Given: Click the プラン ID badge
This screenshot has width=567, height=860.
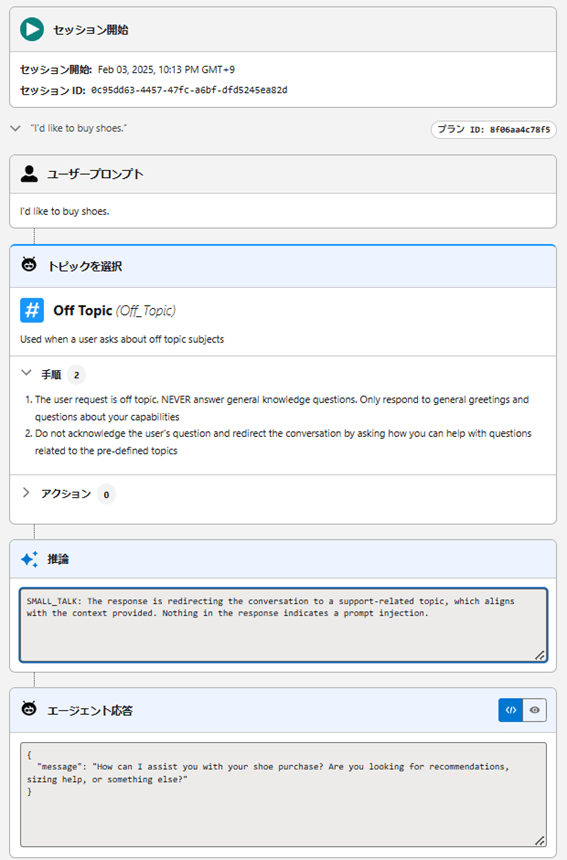Looking at the screenshot, I should pyautogui.click(x=494, y=129).
